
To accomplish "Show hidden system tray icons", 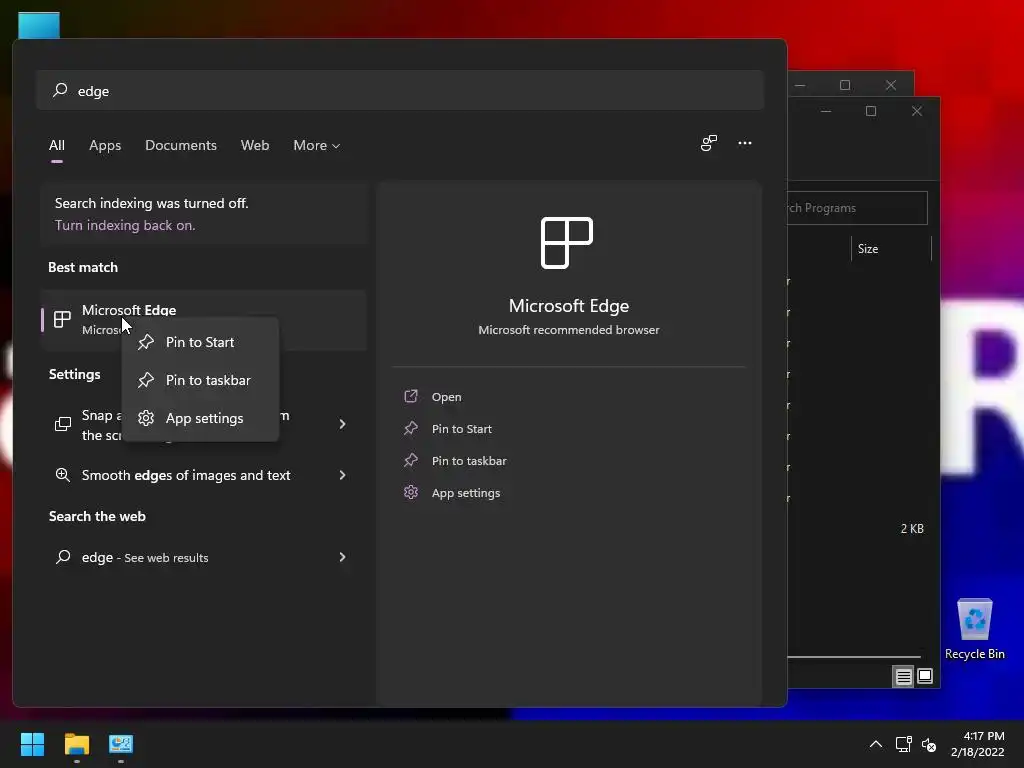I will [876, 744].
